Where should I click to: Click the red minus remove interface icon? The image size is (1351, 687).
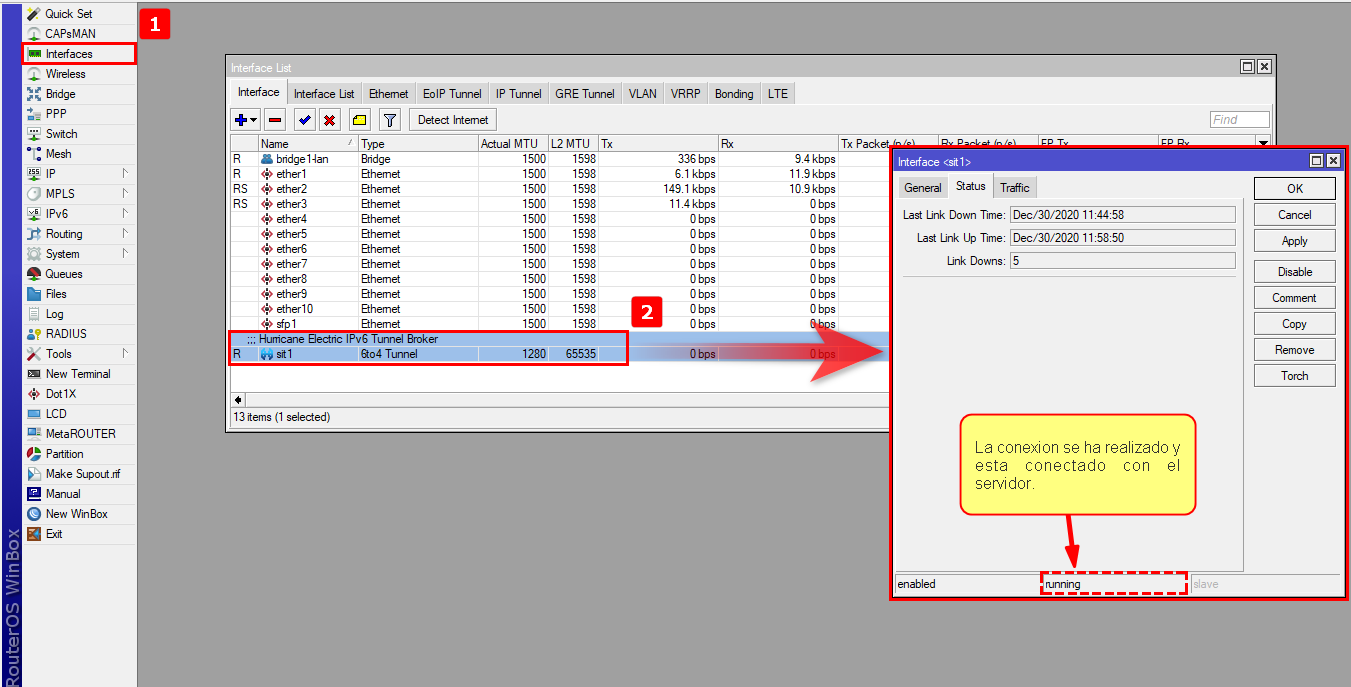[x=275, y=120]
